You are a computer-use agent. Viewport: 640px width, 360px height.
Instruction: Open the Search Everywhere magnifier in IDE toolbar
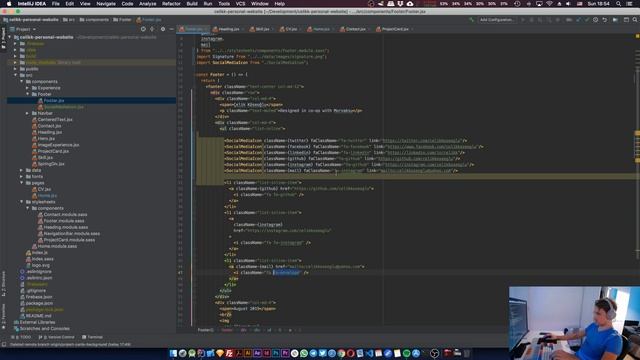(x=635, y=20)
